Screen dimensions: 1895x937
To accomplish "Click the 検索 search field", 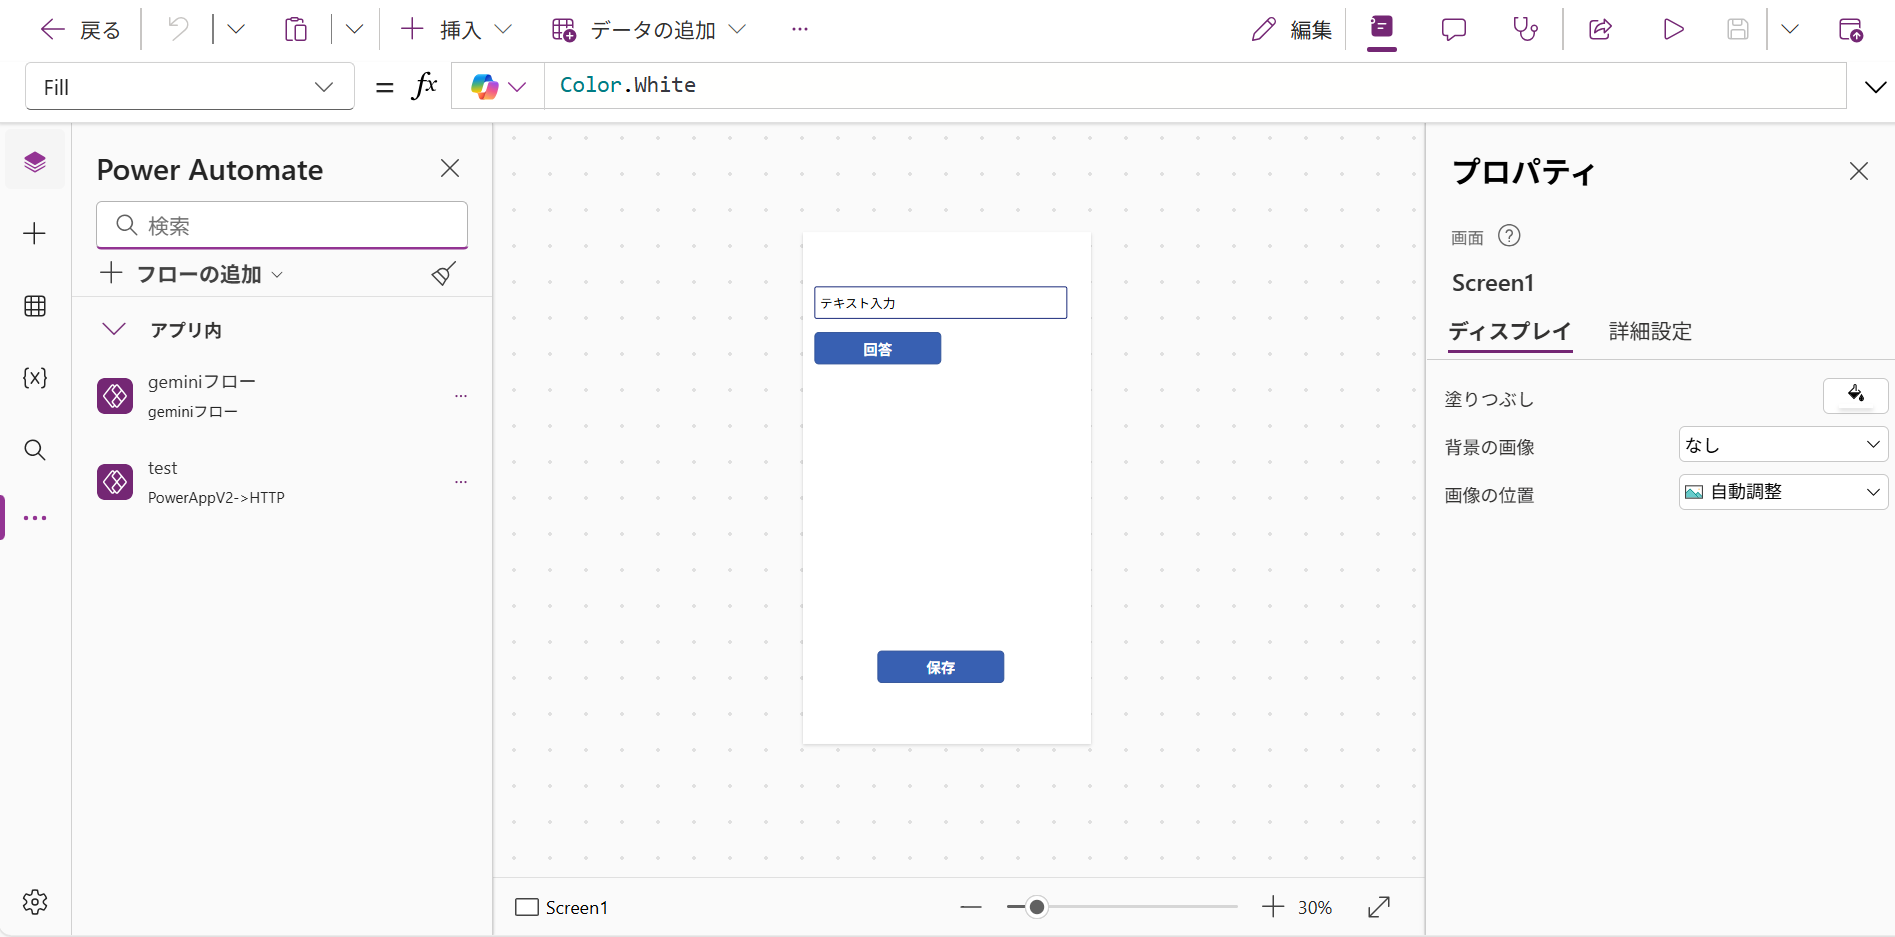I will click(x=282, y=225).
